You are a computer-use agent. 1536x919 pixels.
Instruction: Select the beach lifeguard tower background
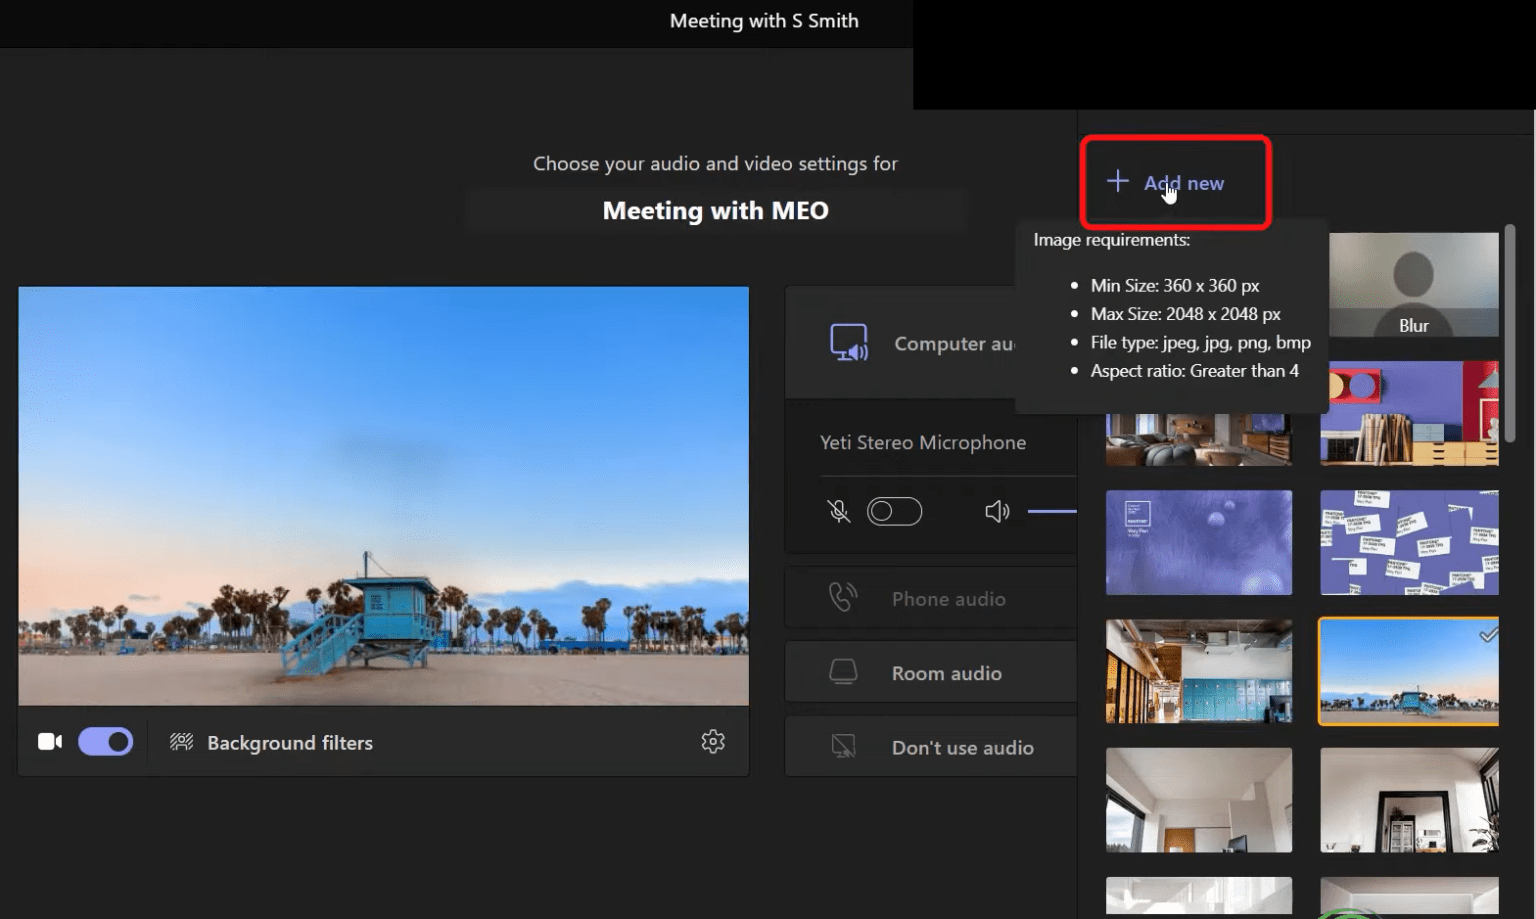click(1408, 671)
